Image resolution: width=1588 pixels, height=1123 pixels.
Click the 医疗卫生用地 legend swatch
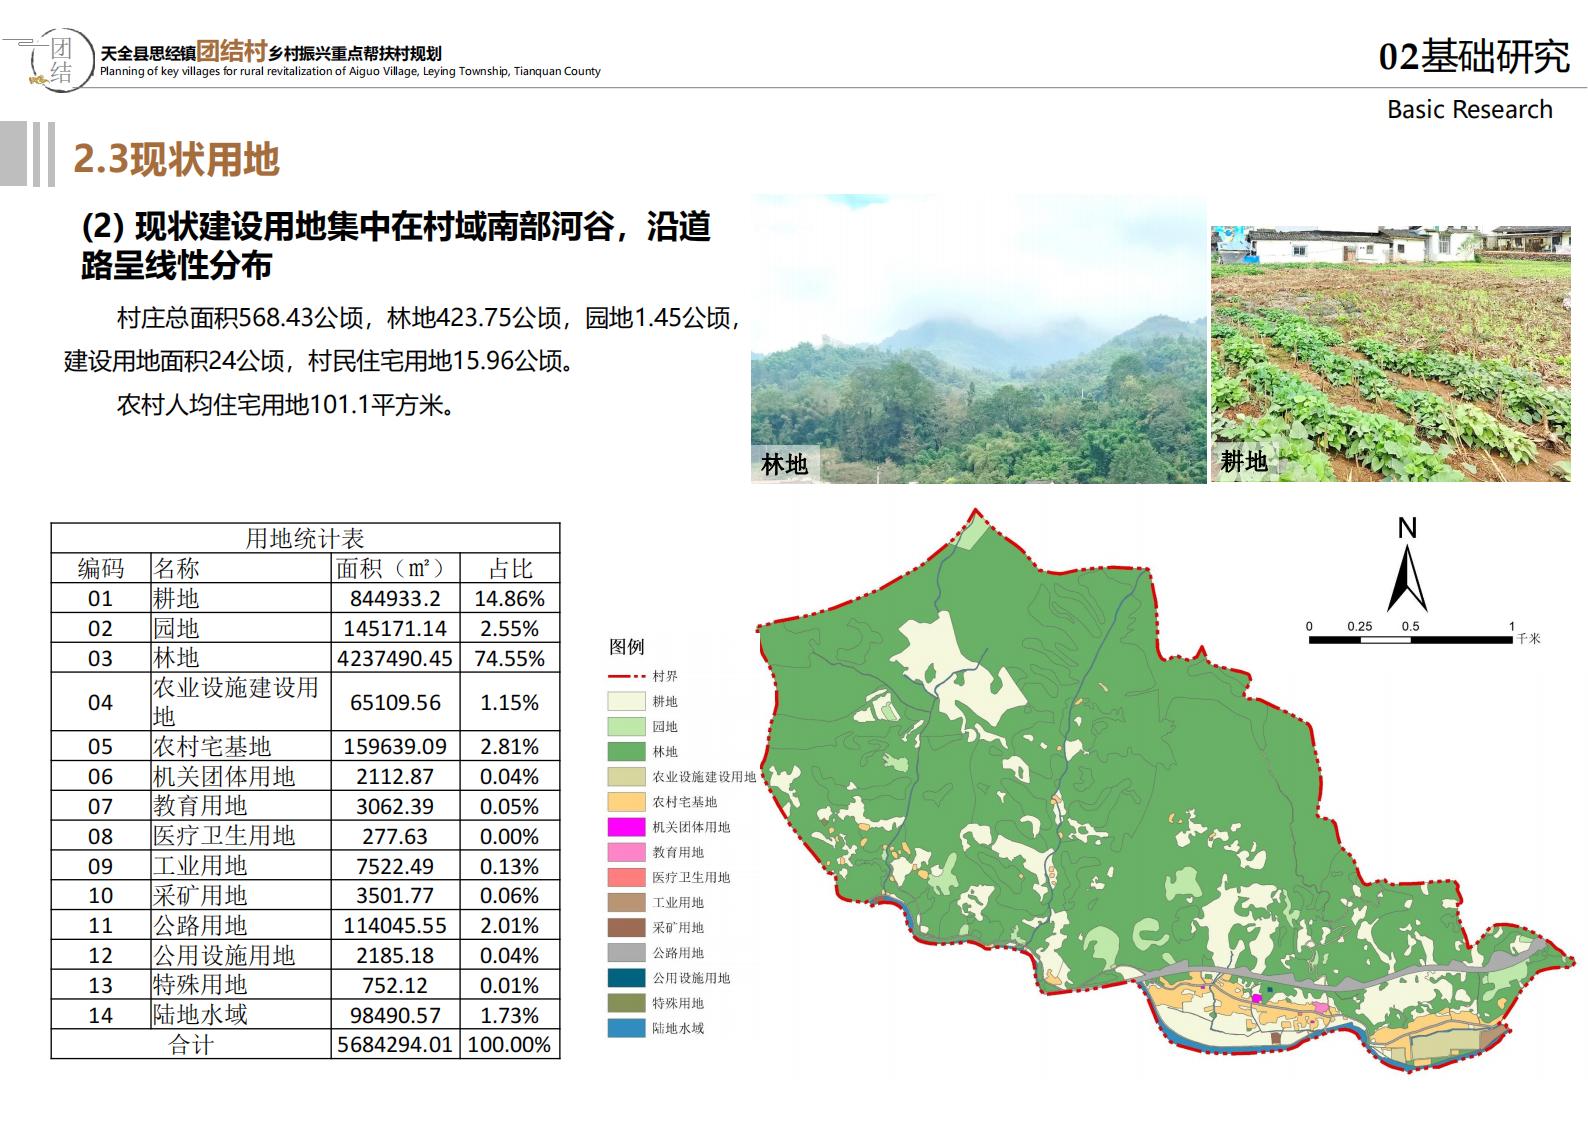point(626,878)
